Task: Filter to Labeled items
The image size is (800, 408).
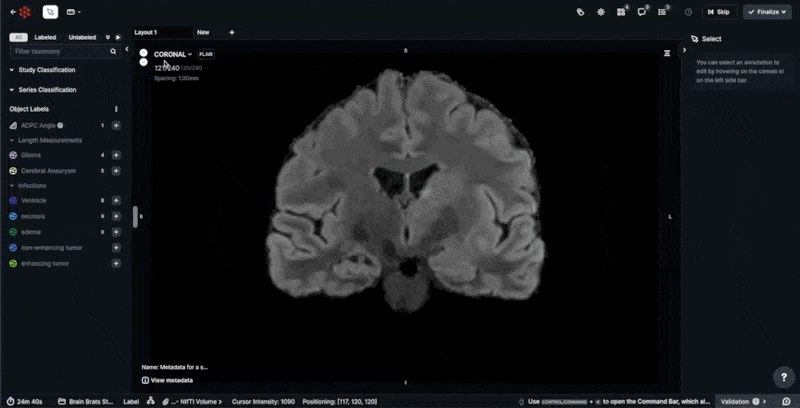Action: 45,37
